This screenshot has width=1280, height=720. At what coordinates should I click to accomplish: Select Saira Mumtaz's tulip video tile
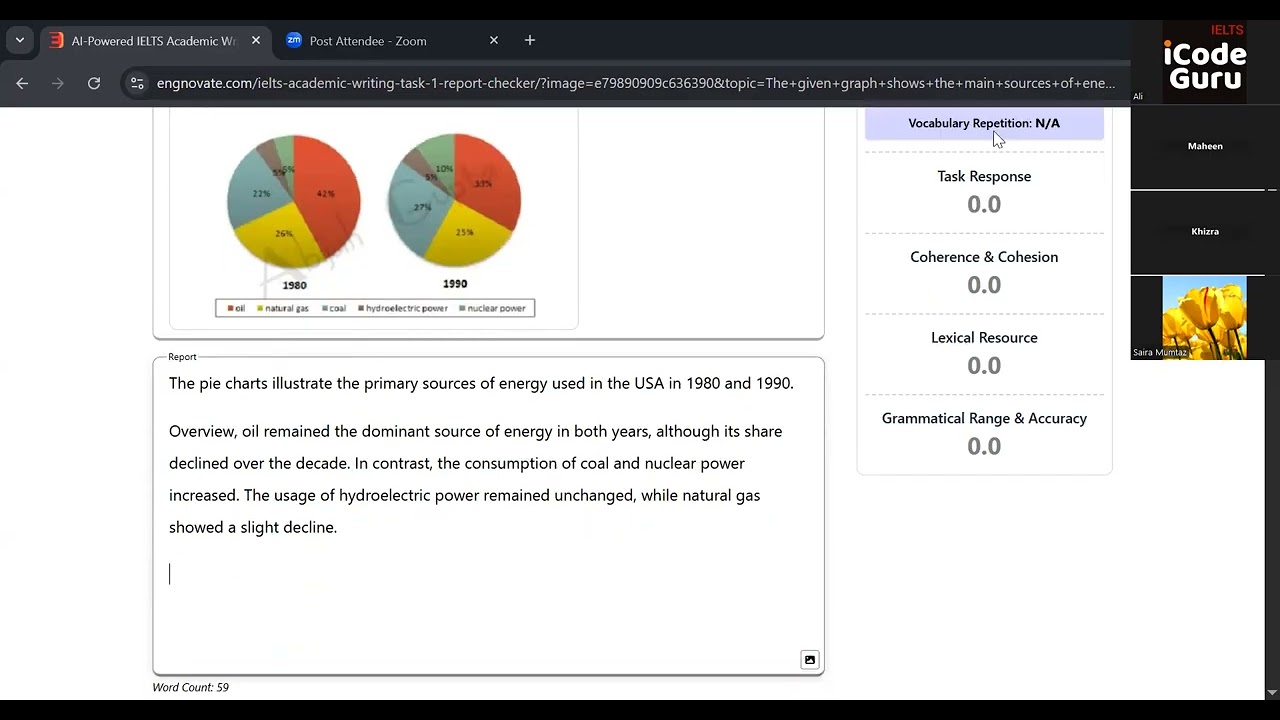(x=1204, y=318)
